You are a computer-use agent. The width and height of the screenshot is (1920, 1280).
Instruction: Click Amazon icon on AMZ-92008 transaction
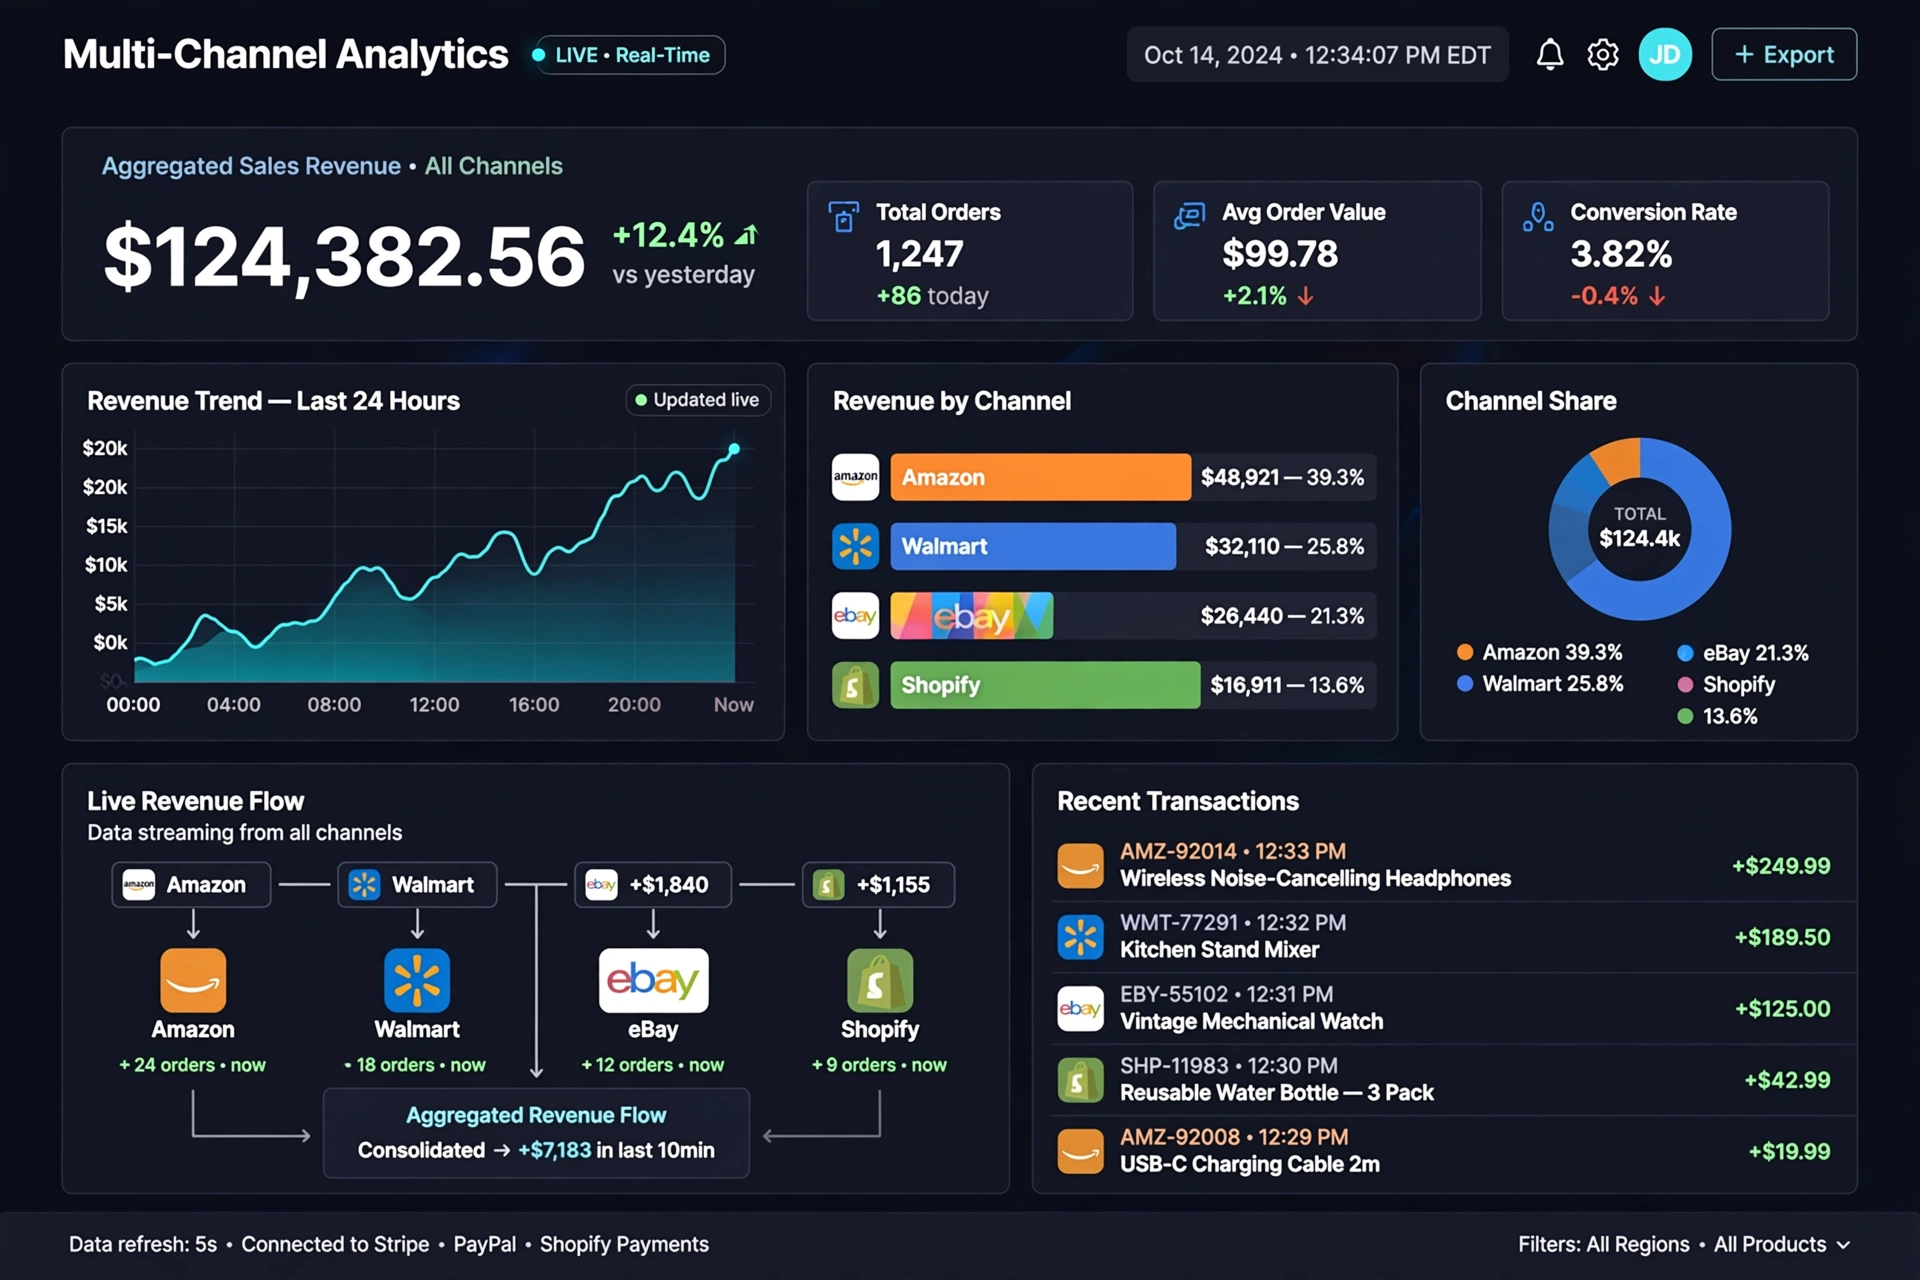[1081, 1151]
